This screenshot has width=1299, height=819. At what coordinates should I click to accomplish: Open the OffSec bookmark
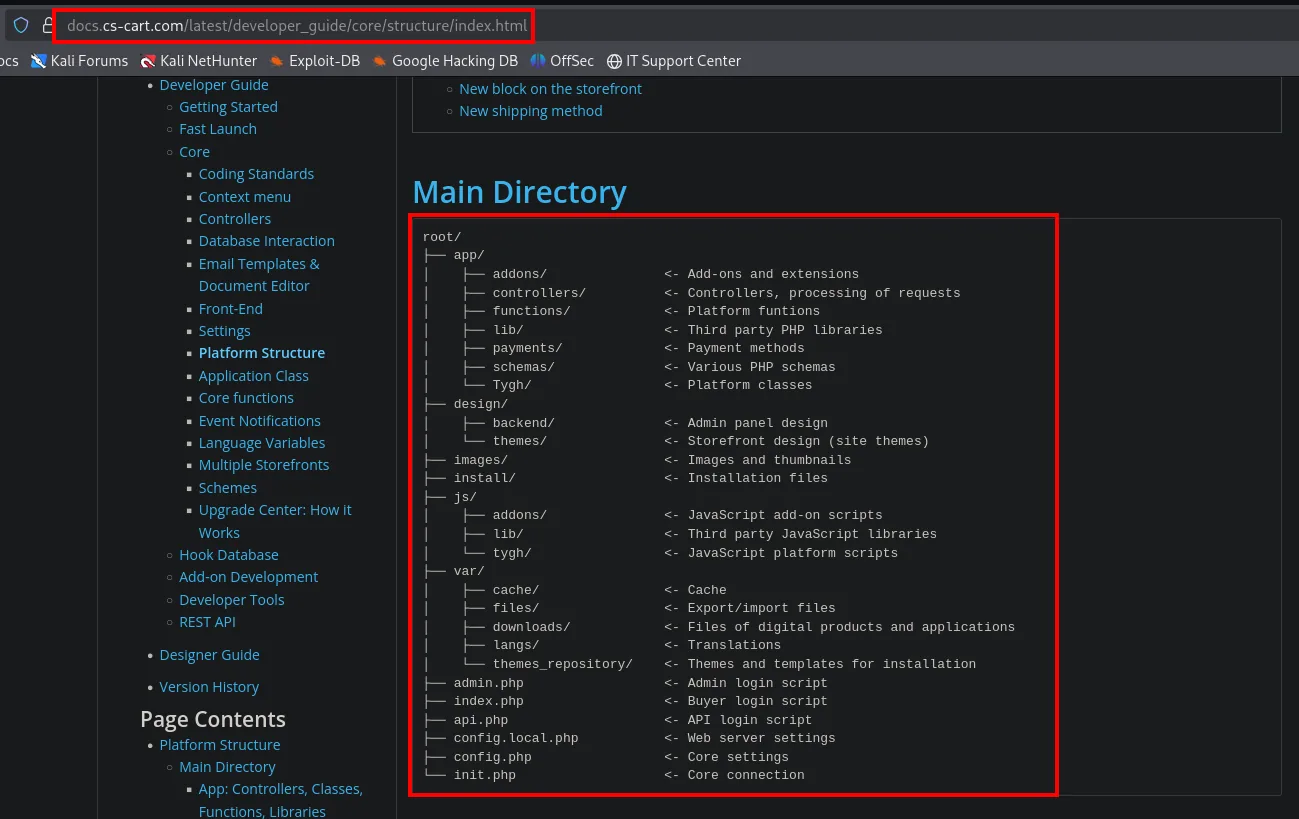coord(562,61)
